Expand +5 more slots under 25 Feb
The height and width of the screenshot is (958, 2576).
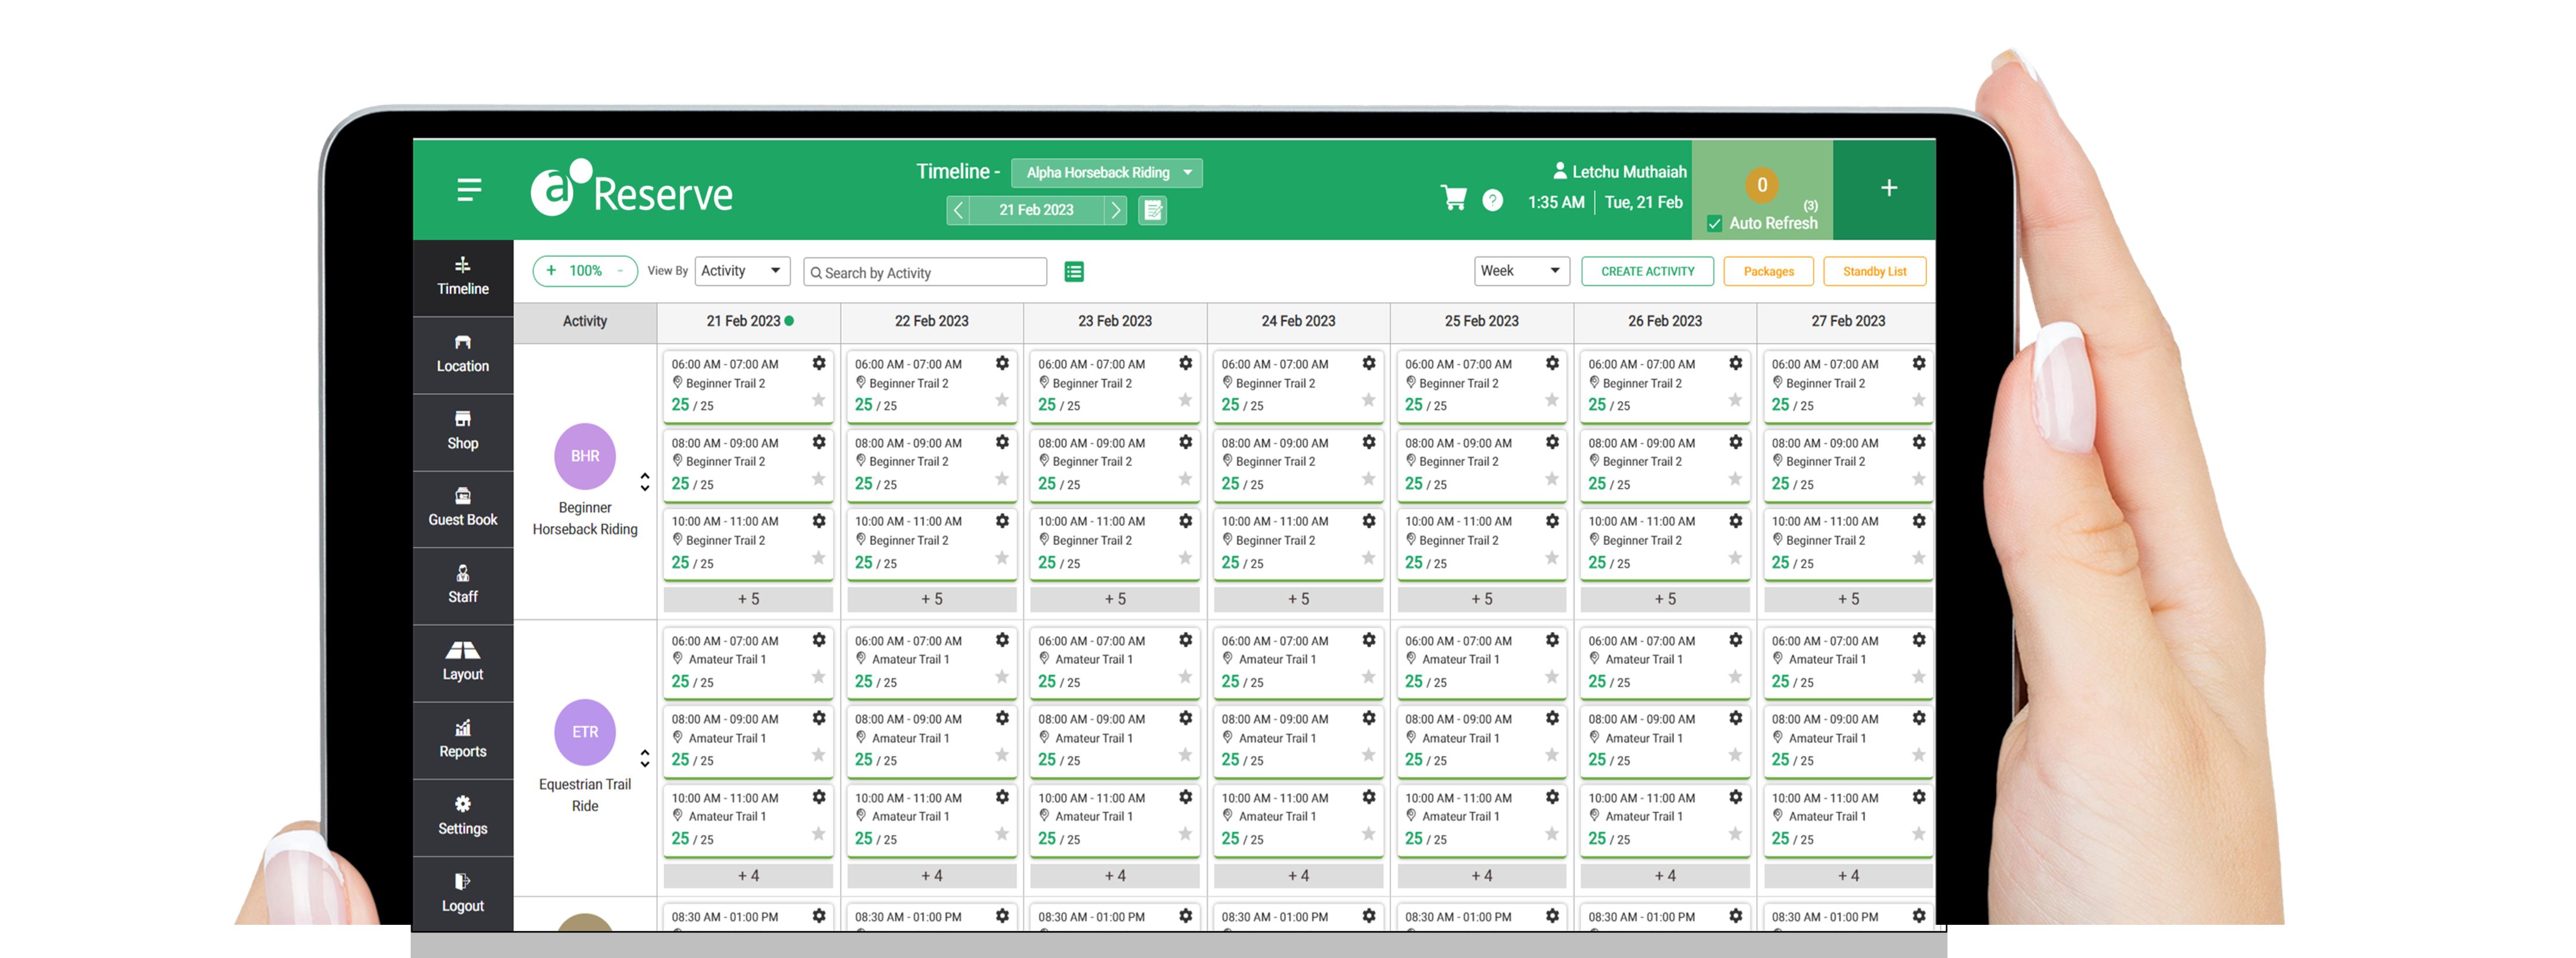tap(1482, 599)
